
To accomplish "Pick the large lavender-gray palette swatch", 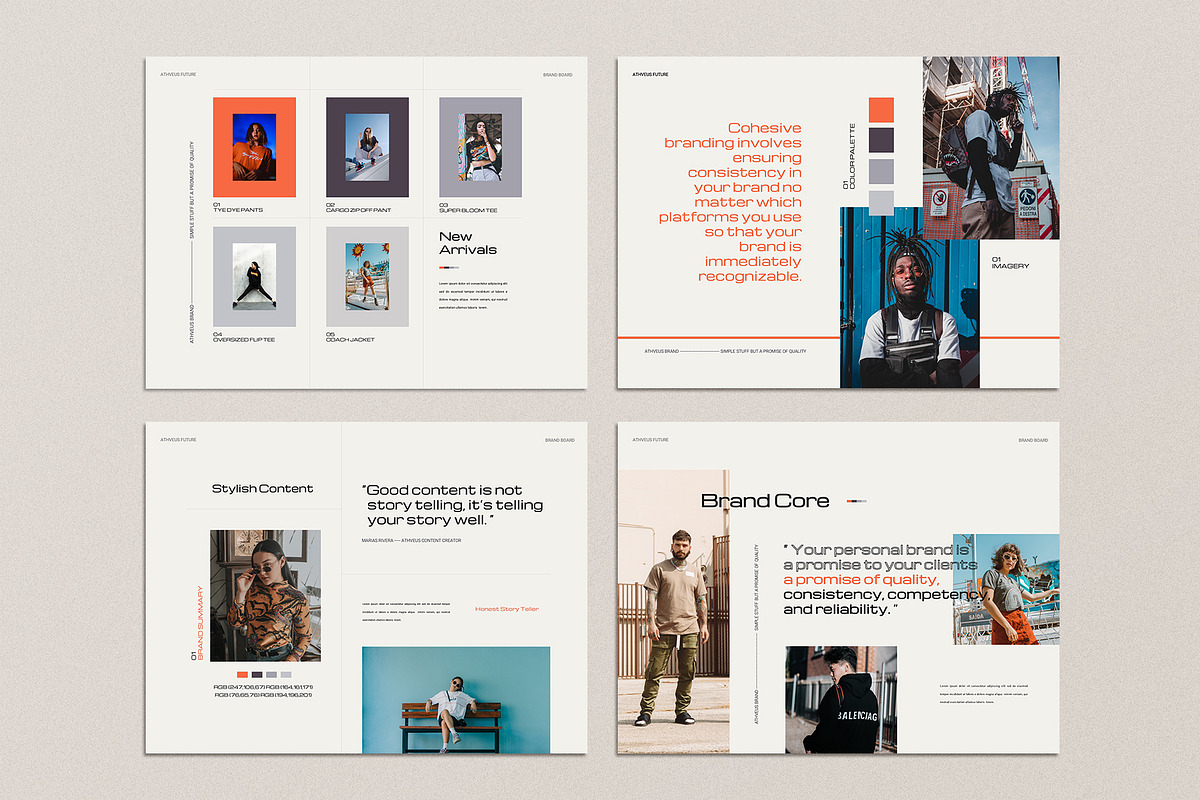I will click(x=881, y=172).
